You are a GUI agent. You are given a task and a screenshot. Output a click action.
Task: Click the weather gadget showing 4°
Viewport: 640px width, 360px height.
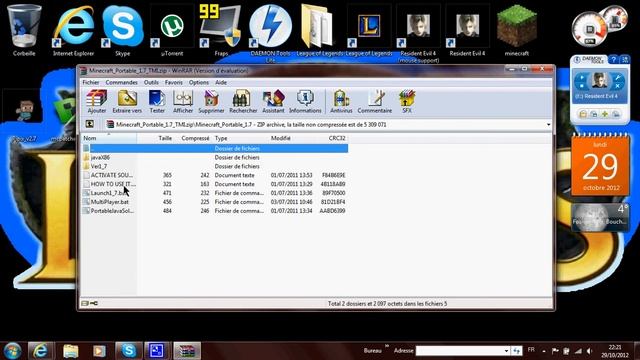pyautogui.click(x=600, y=217)
